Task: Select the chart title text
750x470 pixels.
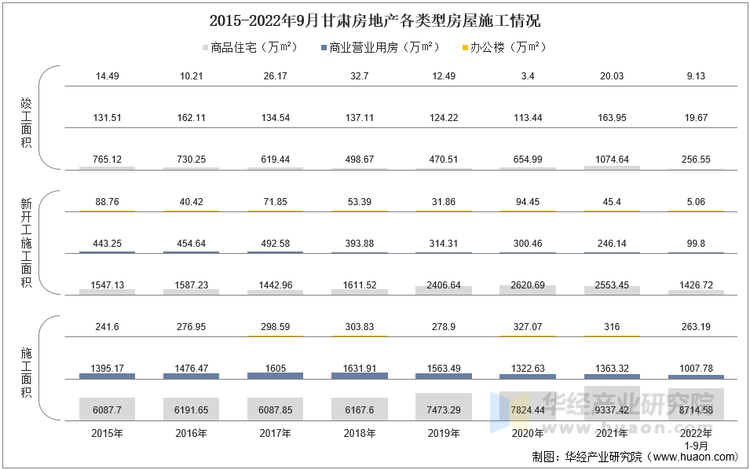Action: [375, 21]
